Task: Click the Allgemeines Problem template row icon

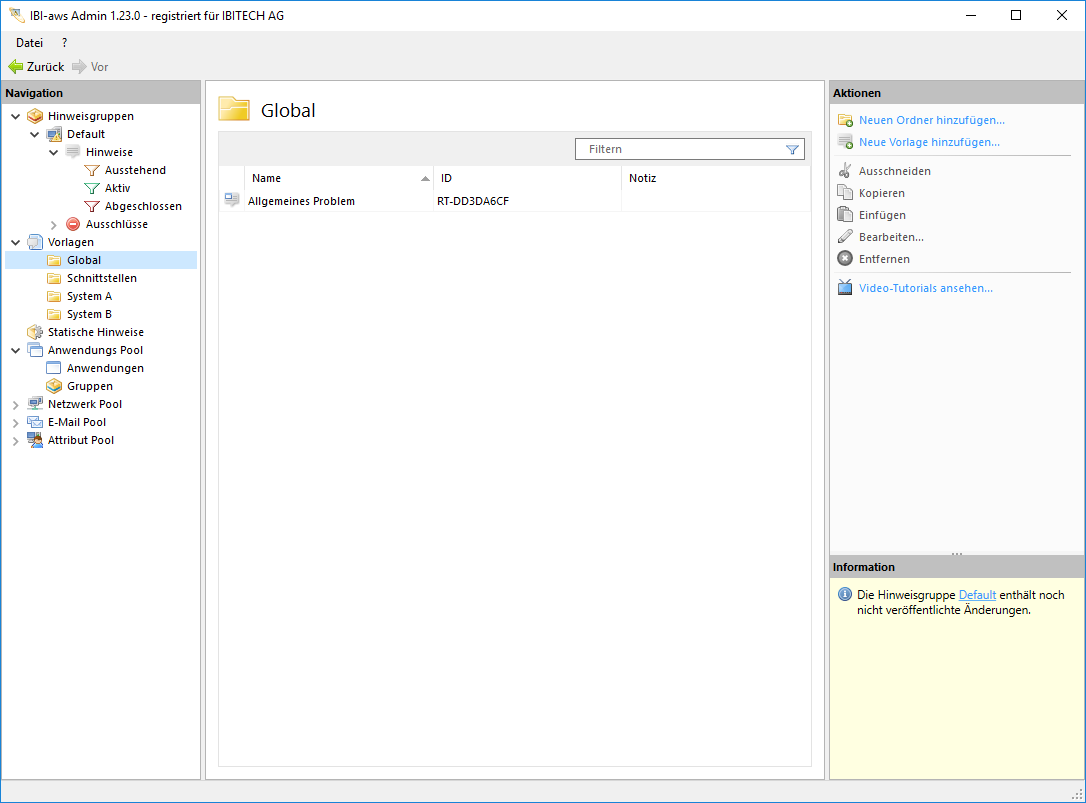Action: (232, 201)
